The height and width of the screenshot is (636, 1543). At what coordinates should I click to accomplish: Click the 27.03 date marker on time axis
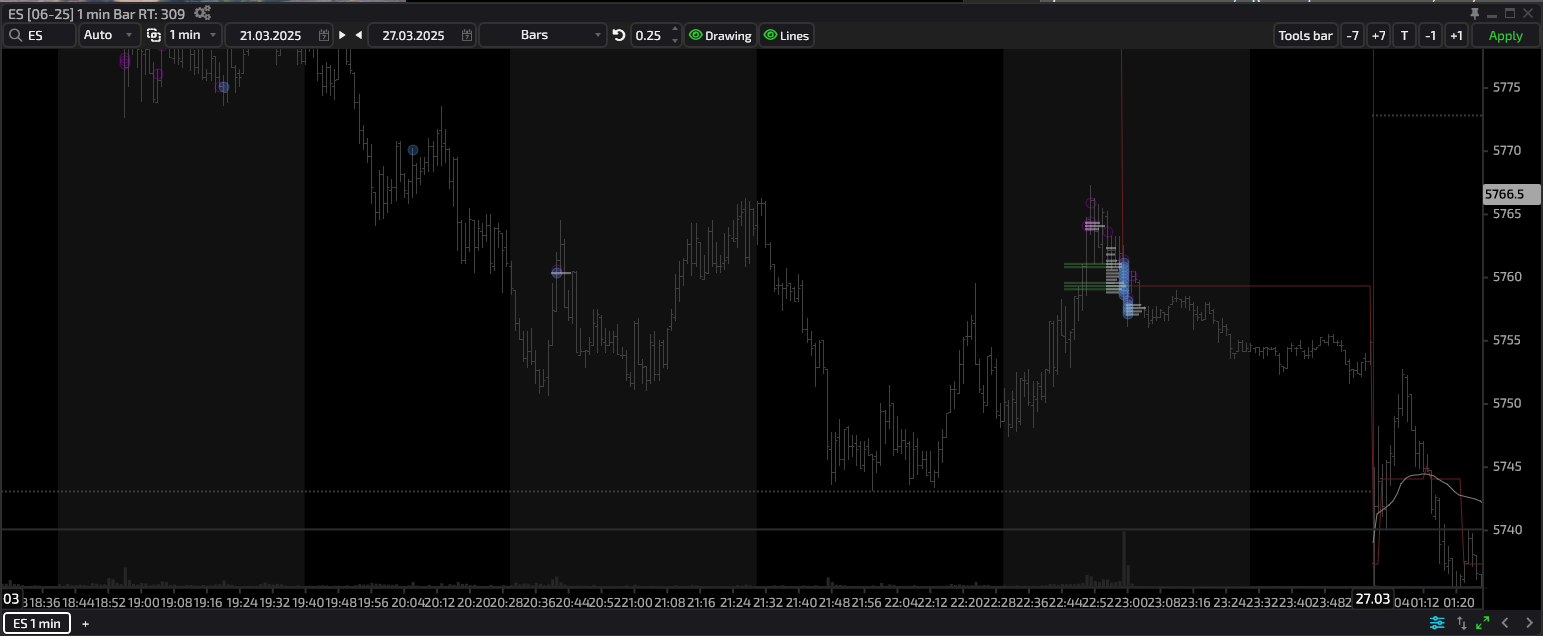pyautogui.click(x=1372, y=598)
